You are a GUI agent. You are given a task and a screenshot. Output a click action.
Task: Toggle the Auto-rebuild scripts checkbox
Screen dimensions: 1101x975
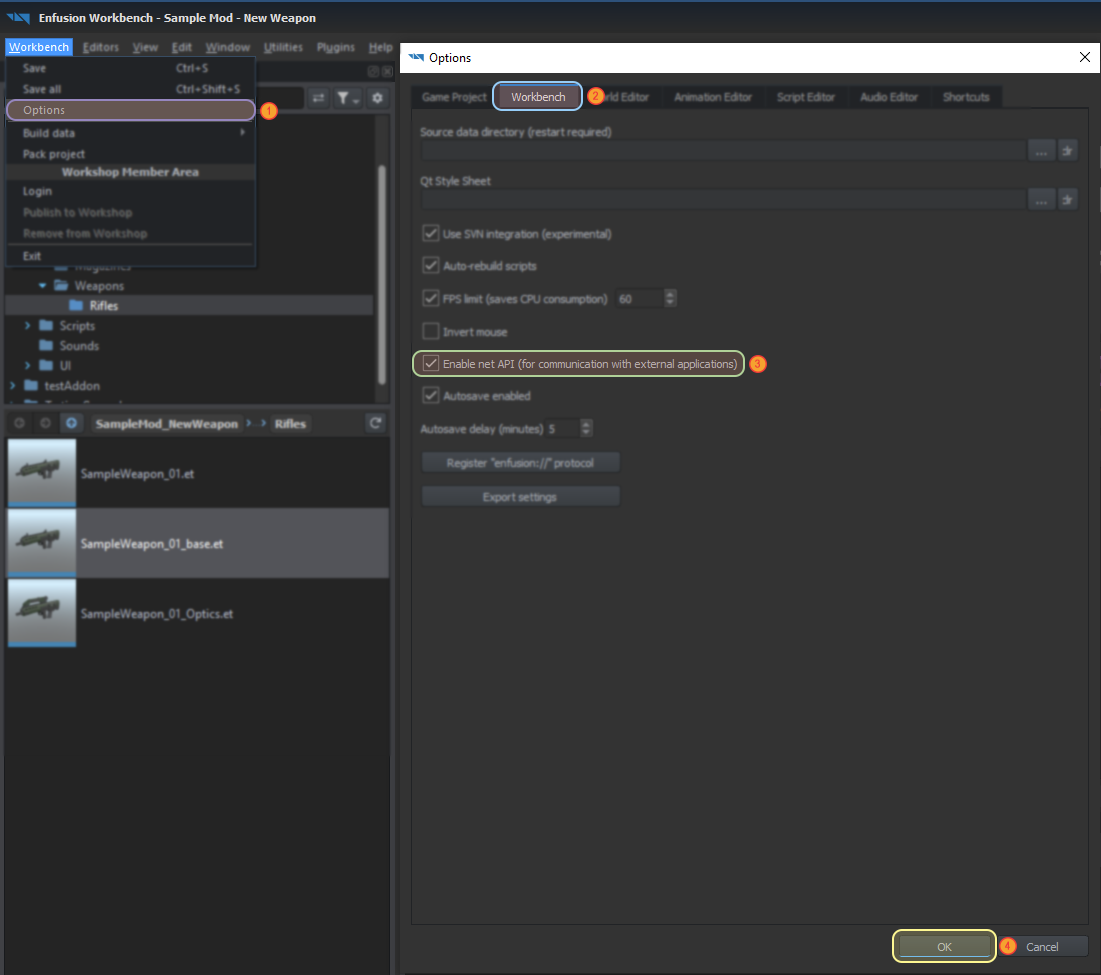[x=430, y=265]
